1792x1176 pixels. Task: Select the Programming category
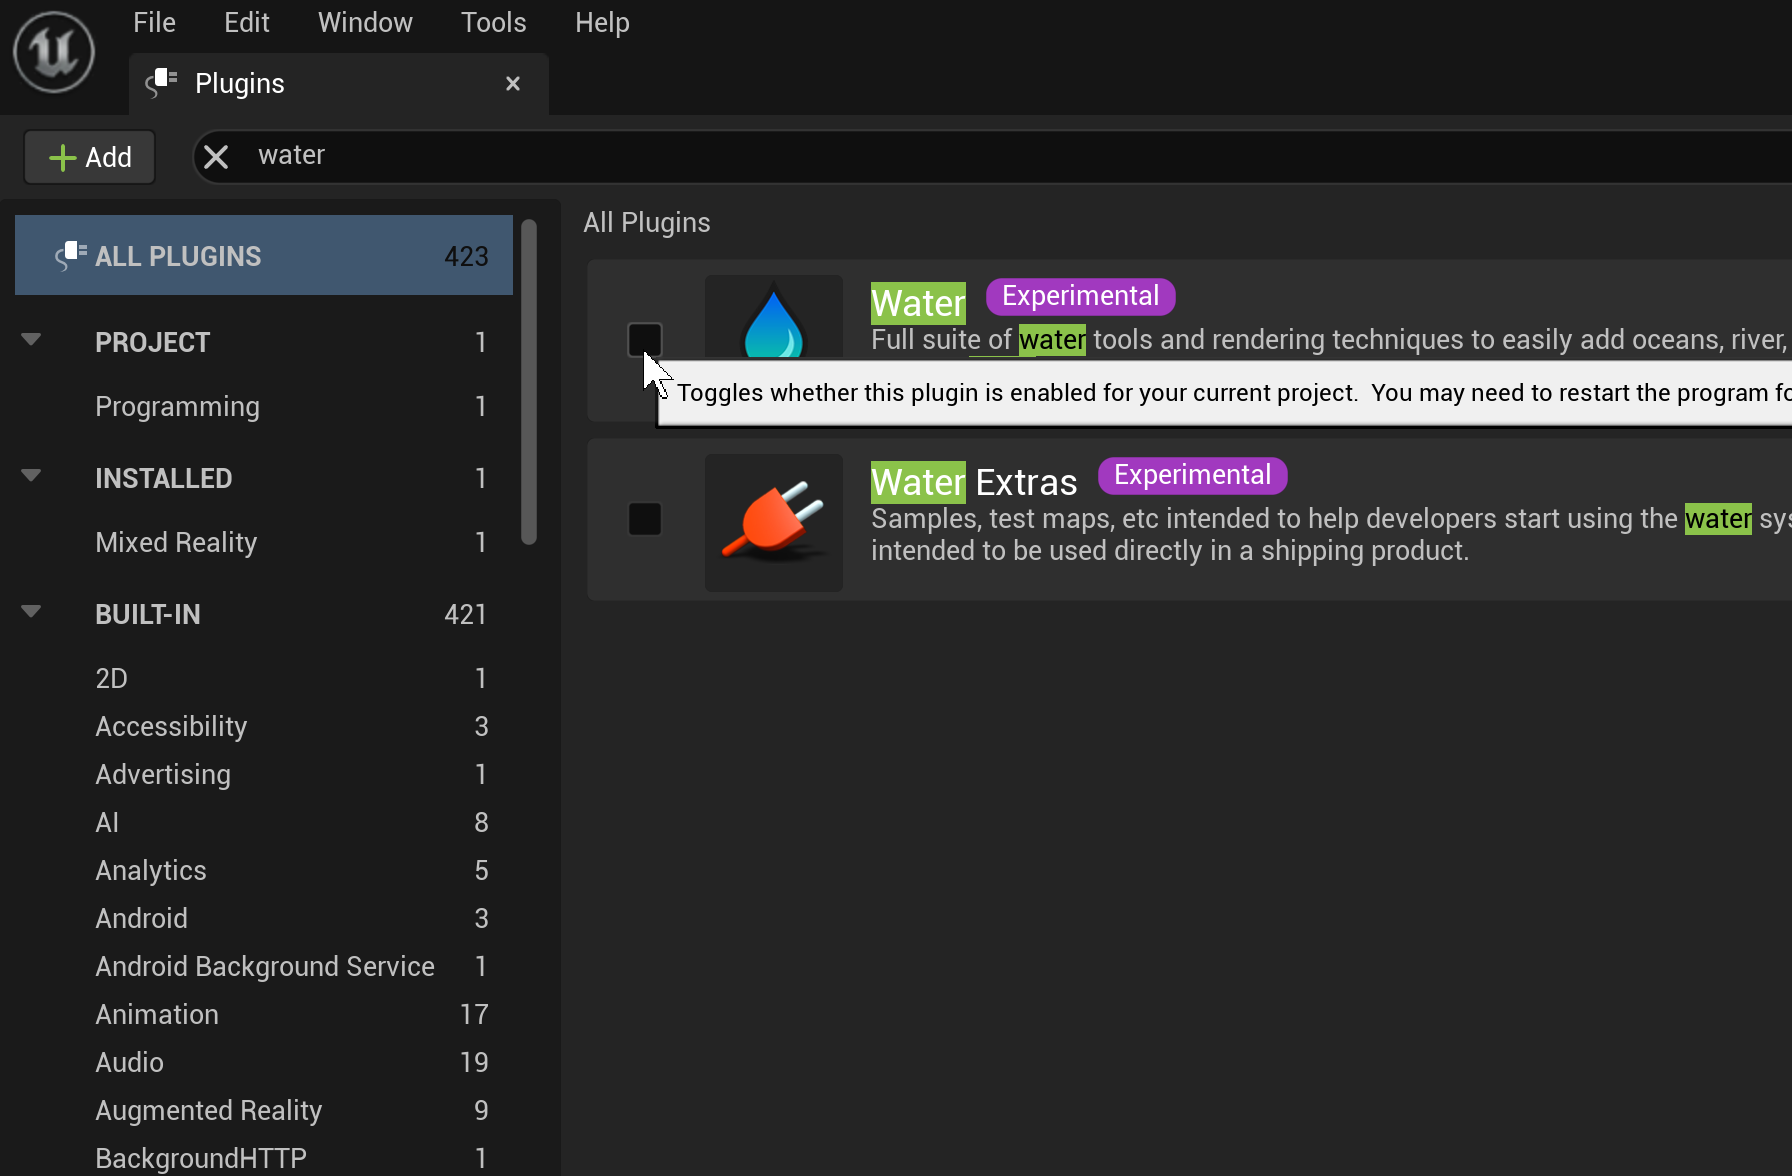[264, 406]
